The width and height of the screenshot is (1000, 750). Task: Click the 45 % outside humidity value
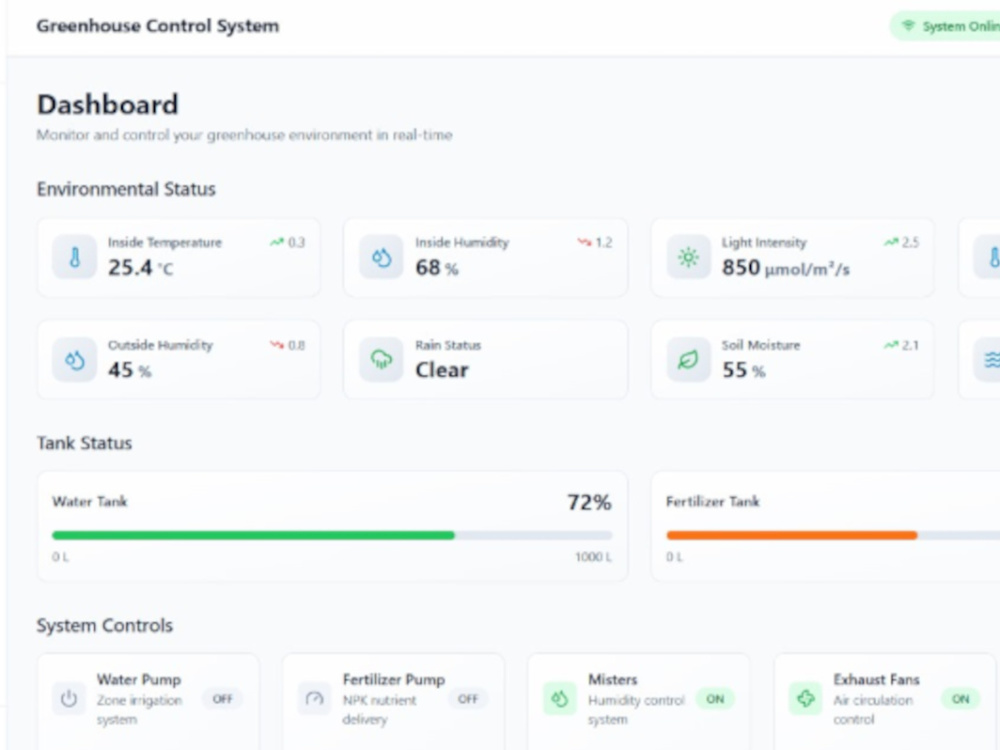pyautogui.click(x=129, y=370)
